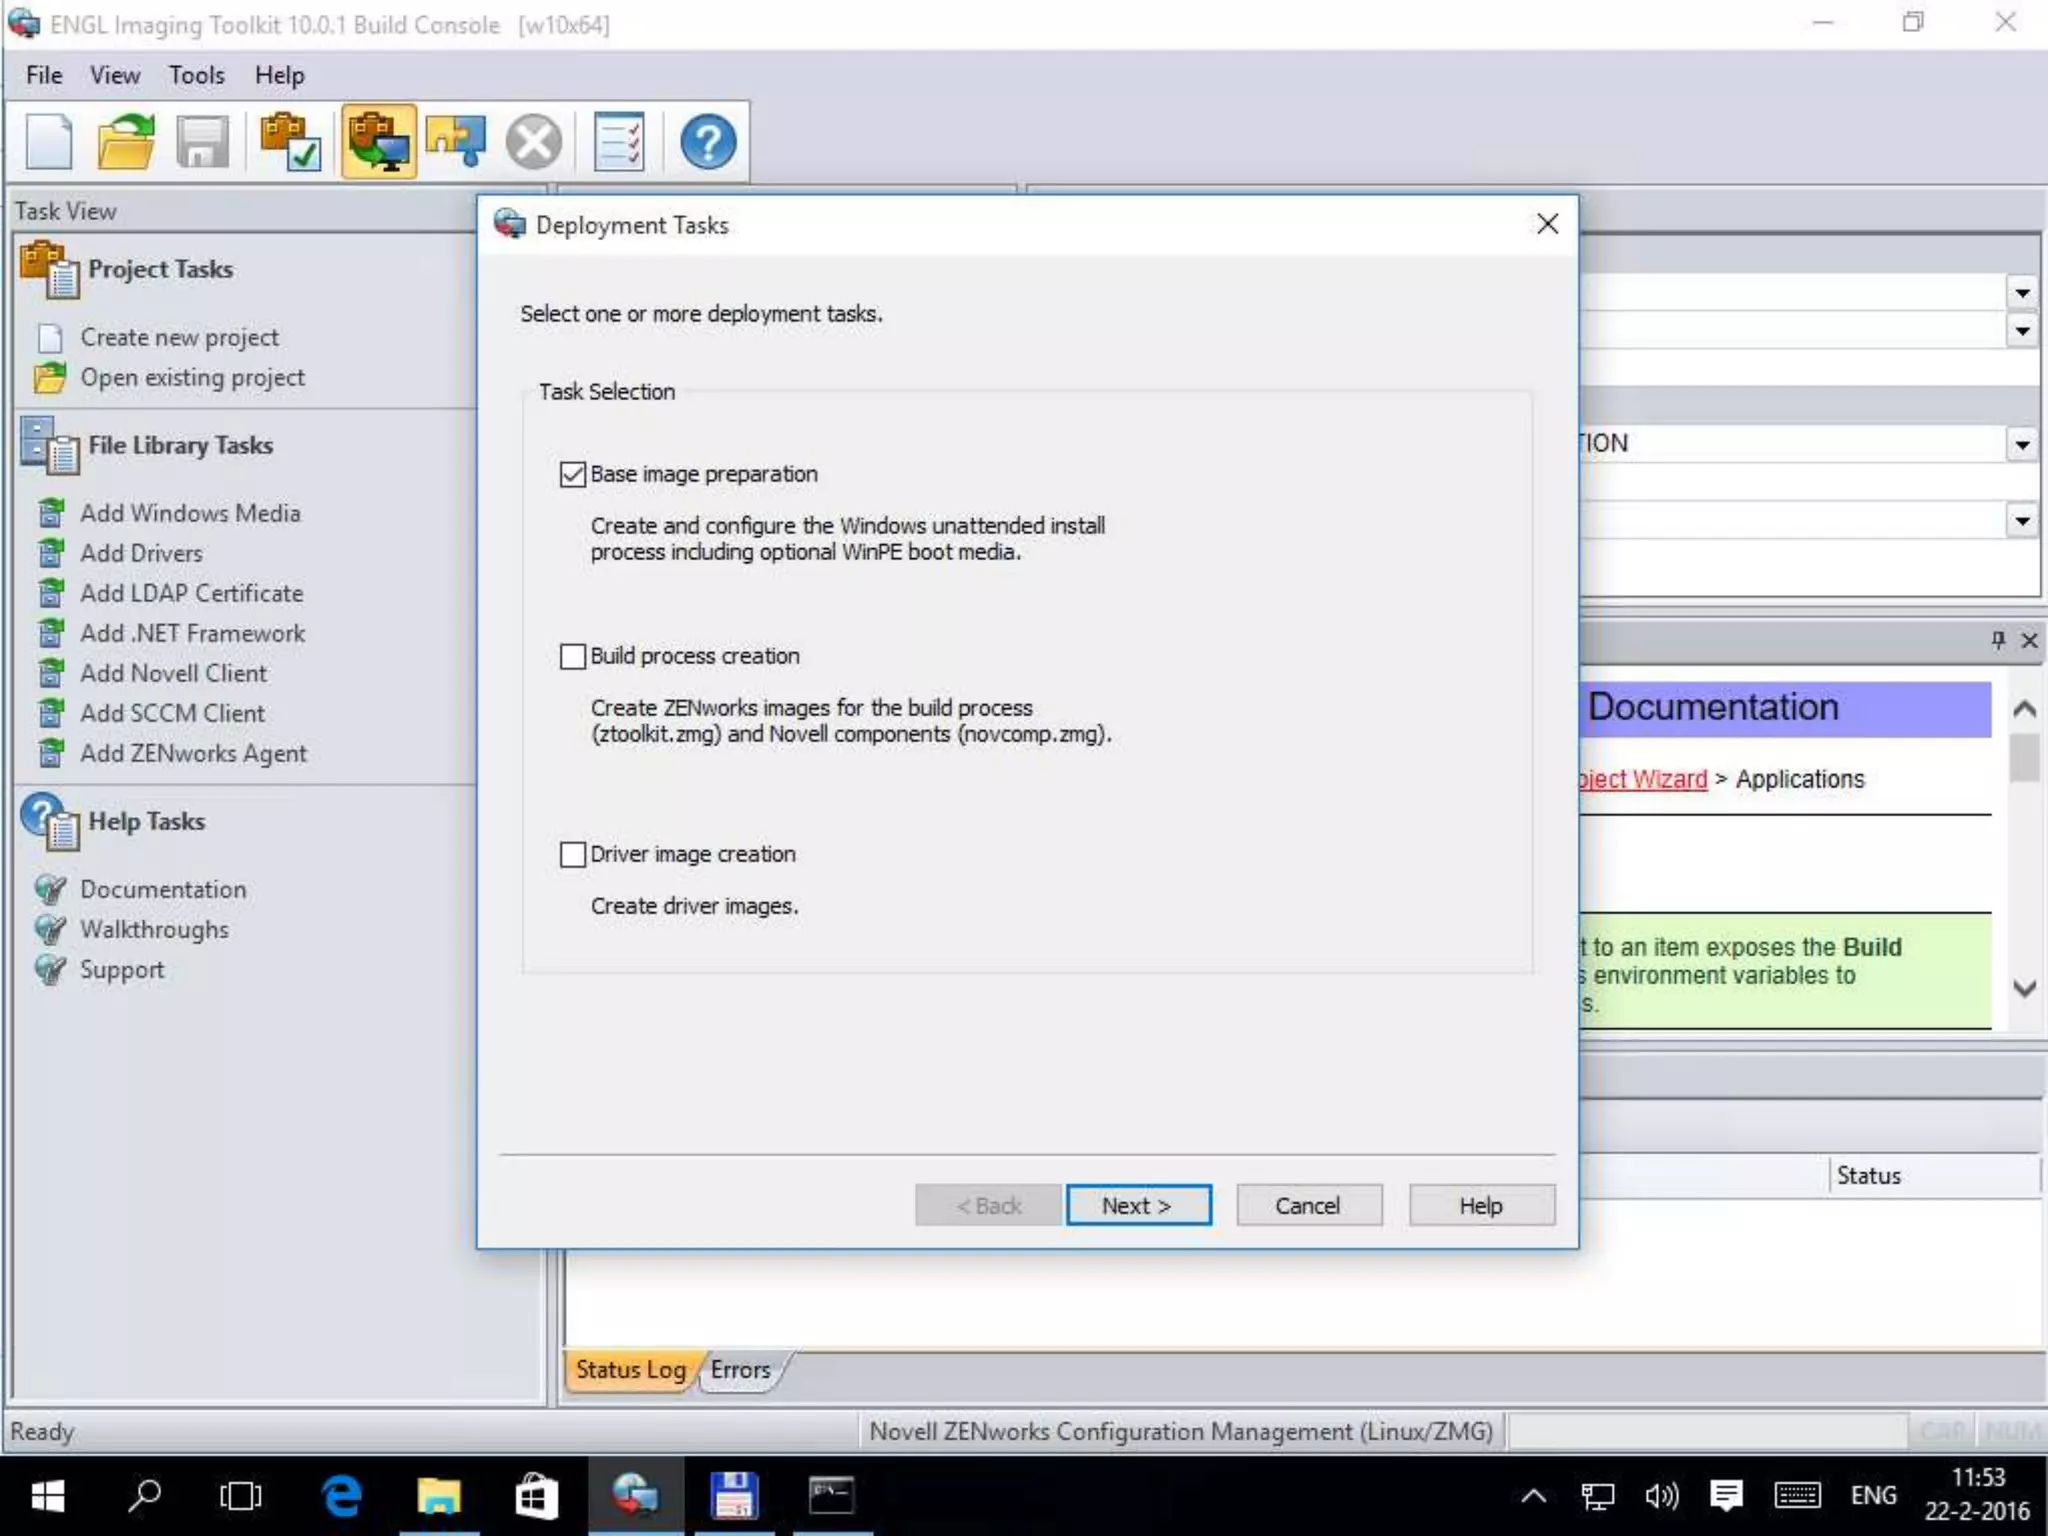Image resolution: width=2048 pixels, height=1536 pixels.
Task: Click the briefcase with puzzle piece icon
Action: pyautogui.click(x=456, y=142)
